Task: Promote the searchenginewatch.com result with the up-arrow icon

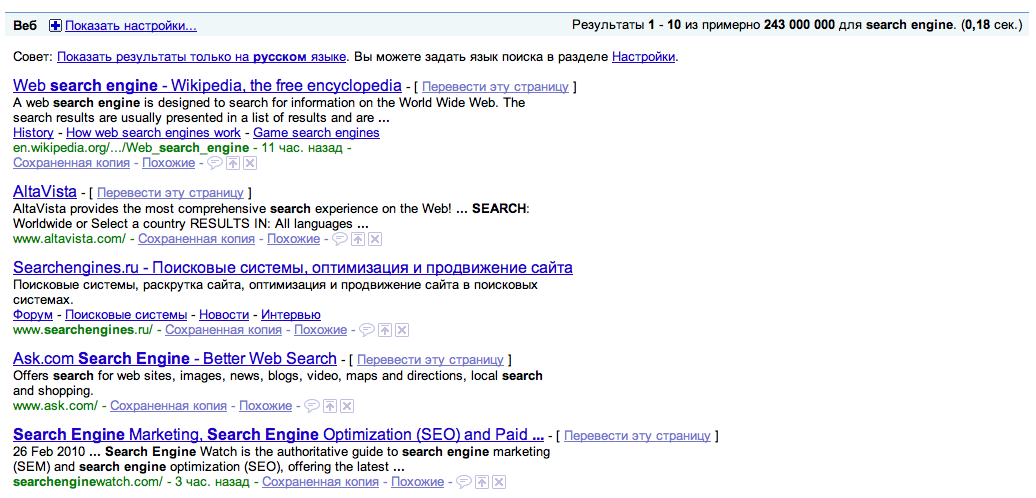Action: click(482, 481)
